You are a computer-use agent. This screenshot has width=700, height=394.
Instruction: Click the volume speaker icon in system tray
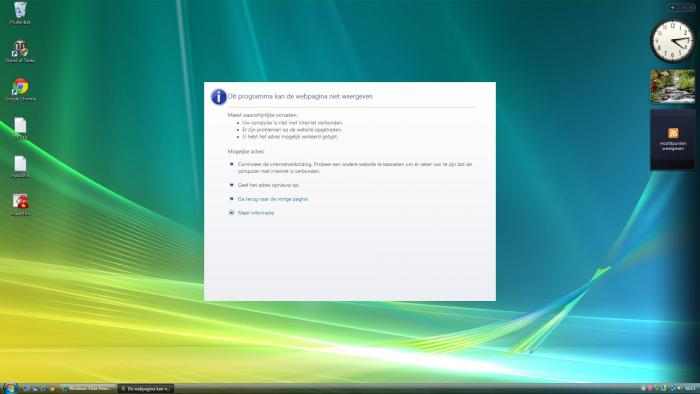tap(679, 388)
